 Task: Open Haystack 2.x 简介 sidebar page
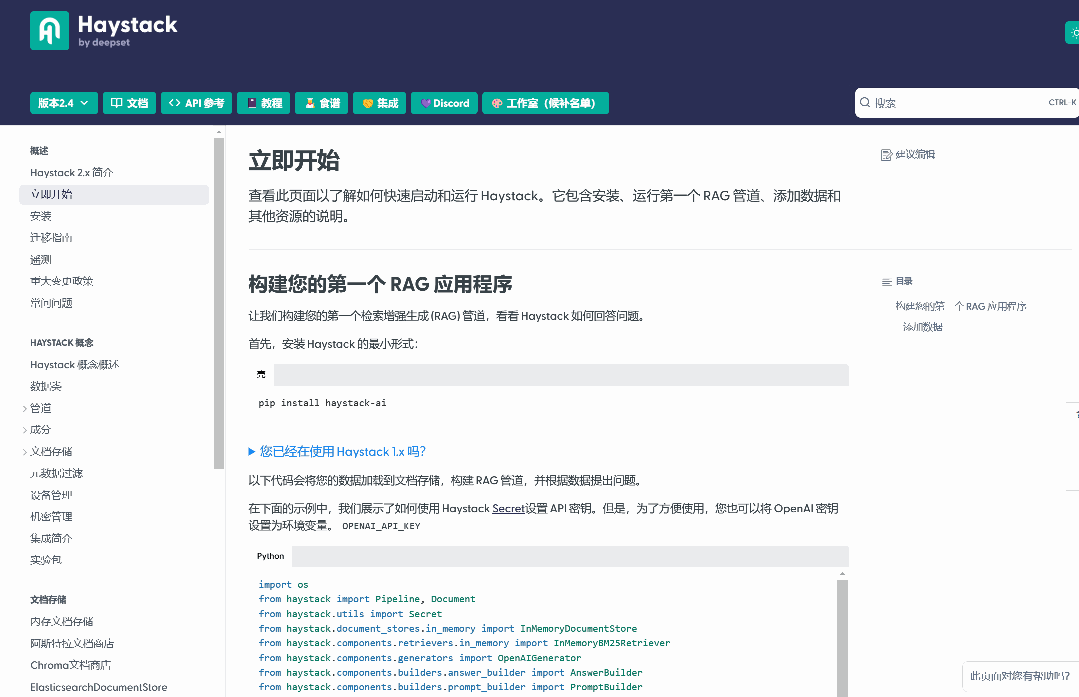pos(72,173)
